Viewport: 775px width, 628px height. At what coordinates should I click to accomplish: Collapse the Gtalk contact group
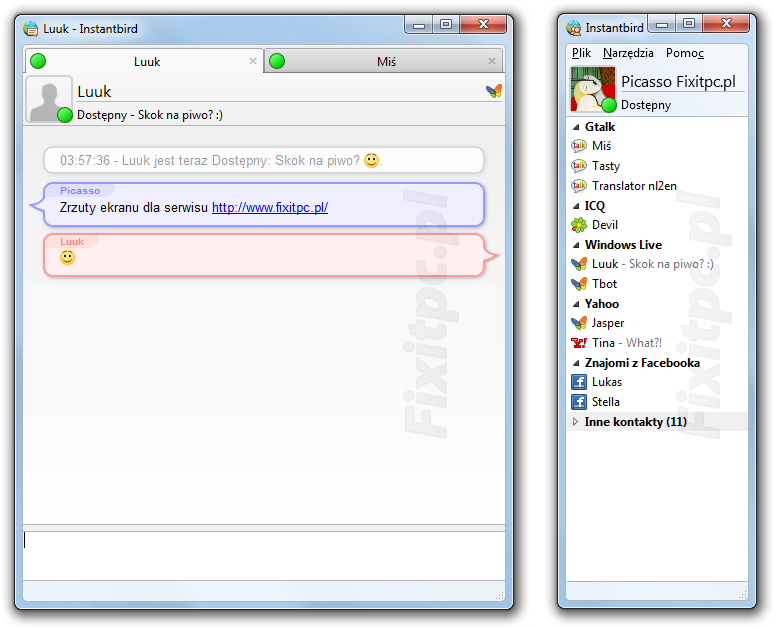(x=576, y=127)
